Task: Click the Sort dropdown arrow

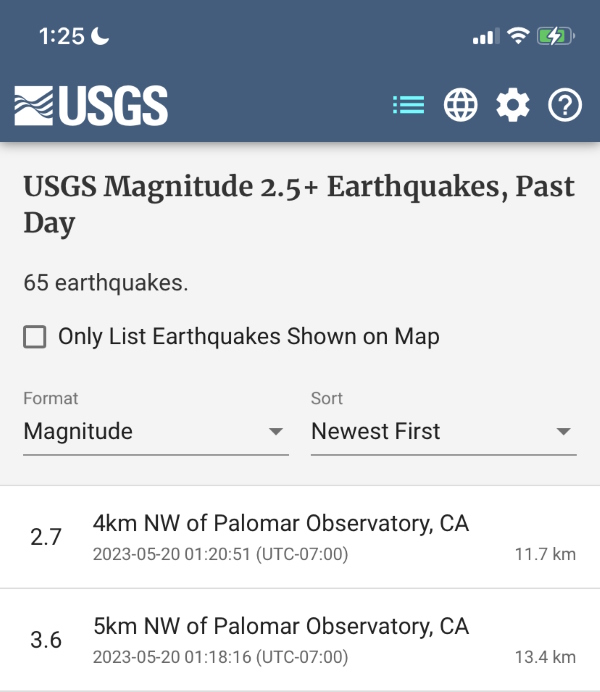Action: (x=564, y=432)
